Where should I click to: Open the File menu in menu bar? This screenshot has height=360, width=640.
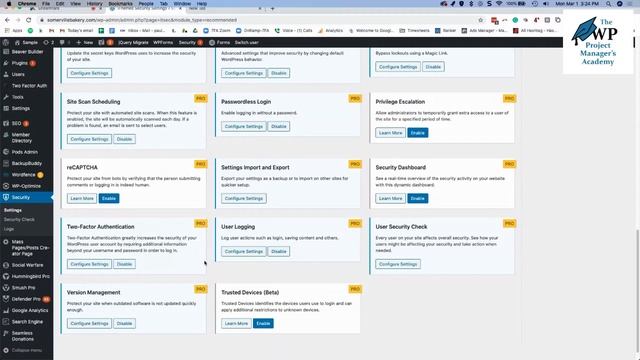pyautogui.click(x=46, y=3)
